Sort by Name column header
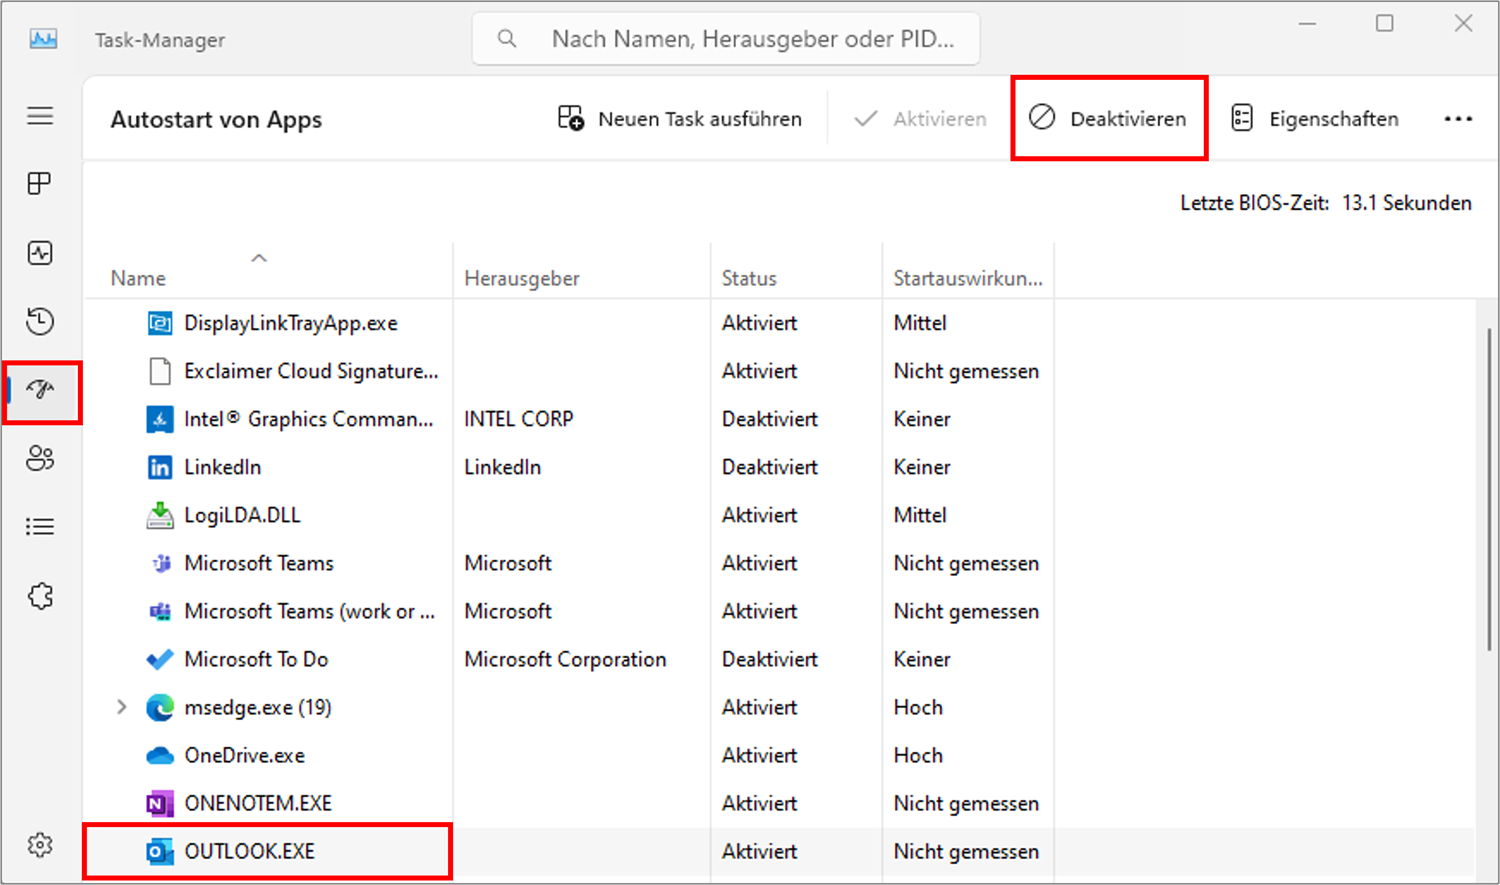The width and height of the screenshot is (1500, 885). (139, 278)
